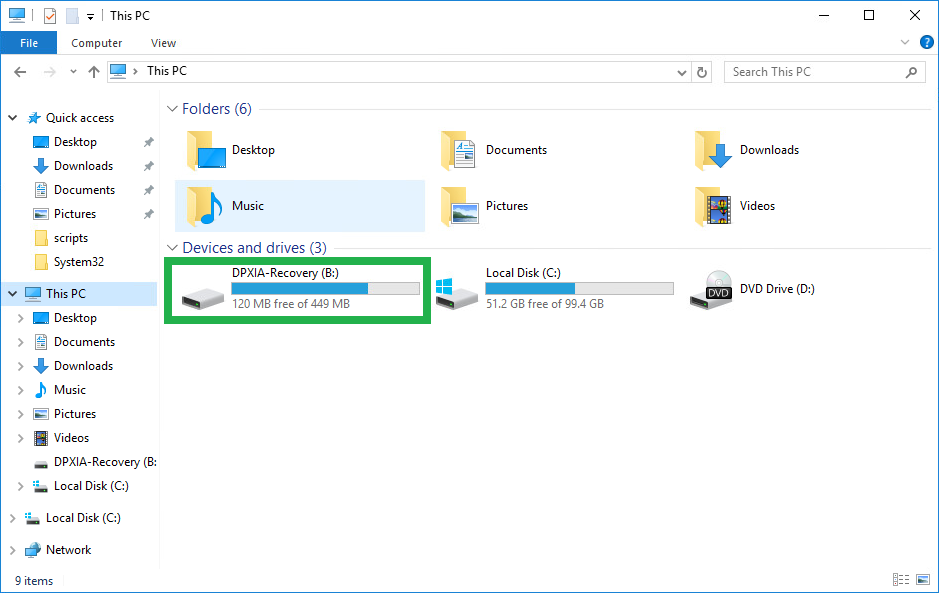This screenshot has height=593, width=939.
Task: Expand the Network tree node
Action: (13, 550)
